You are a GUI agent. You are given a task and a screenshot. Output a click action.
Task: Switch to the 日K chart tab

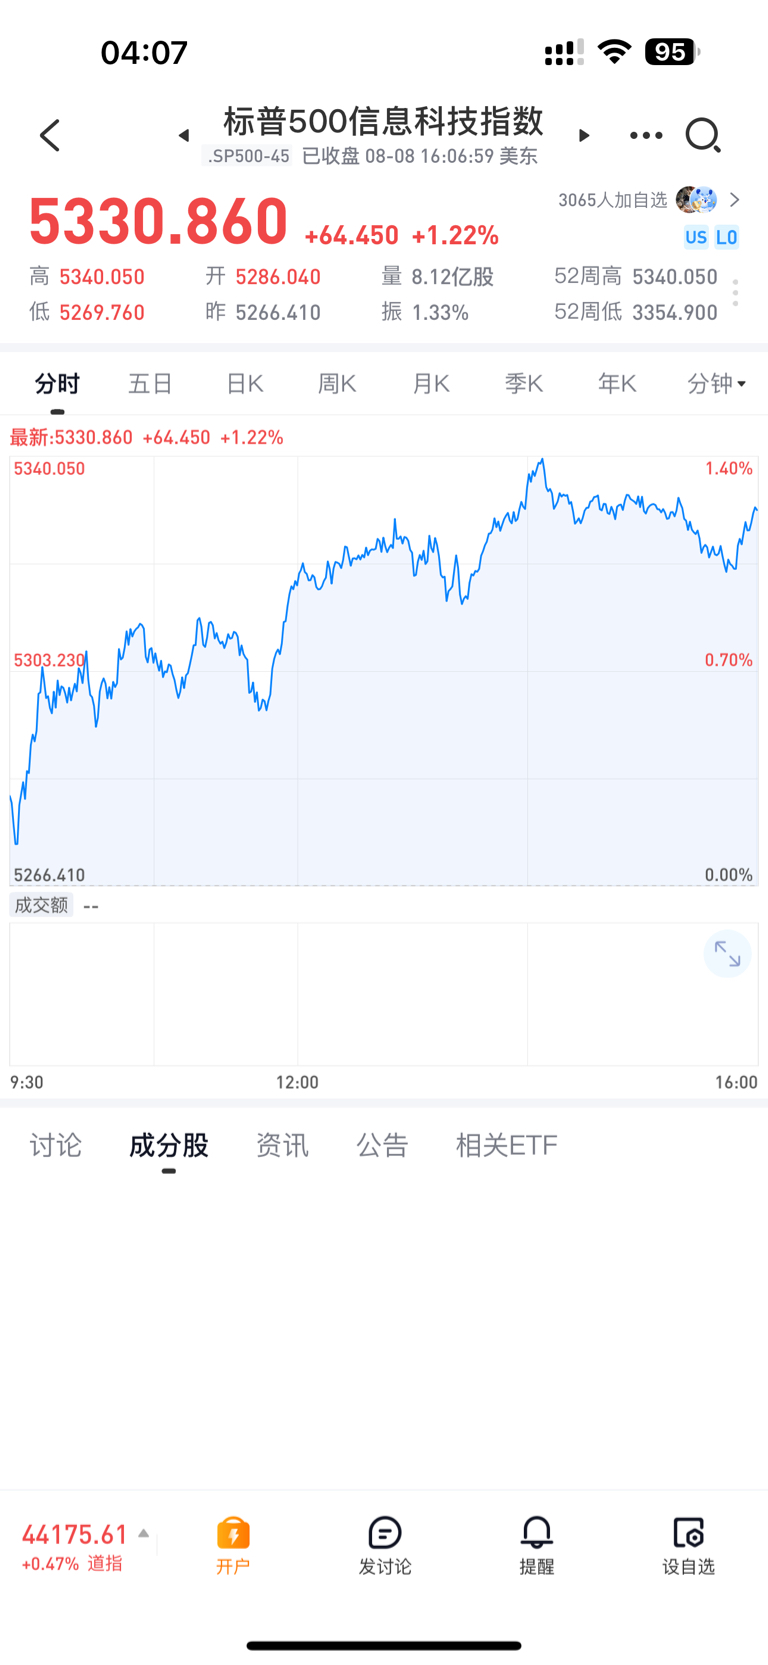(x=244, y=383)
